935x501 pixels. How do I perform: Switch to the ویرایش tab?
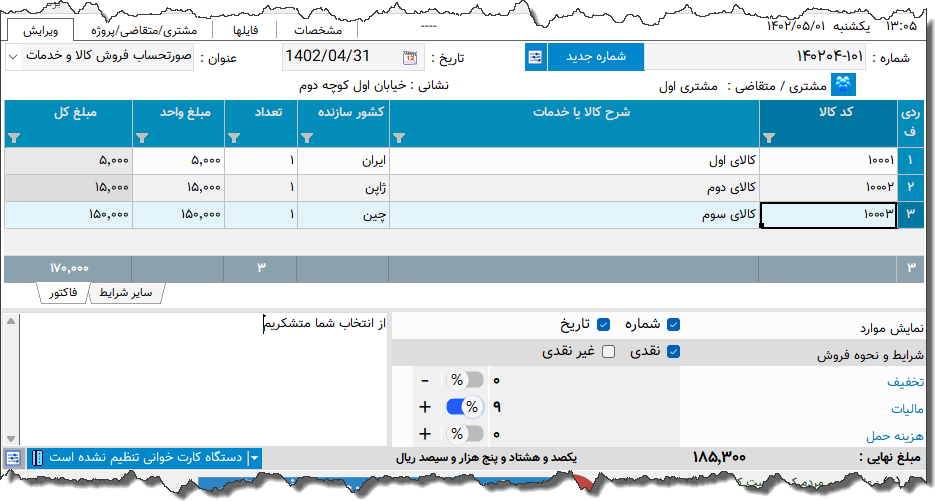tap(41, 30)
